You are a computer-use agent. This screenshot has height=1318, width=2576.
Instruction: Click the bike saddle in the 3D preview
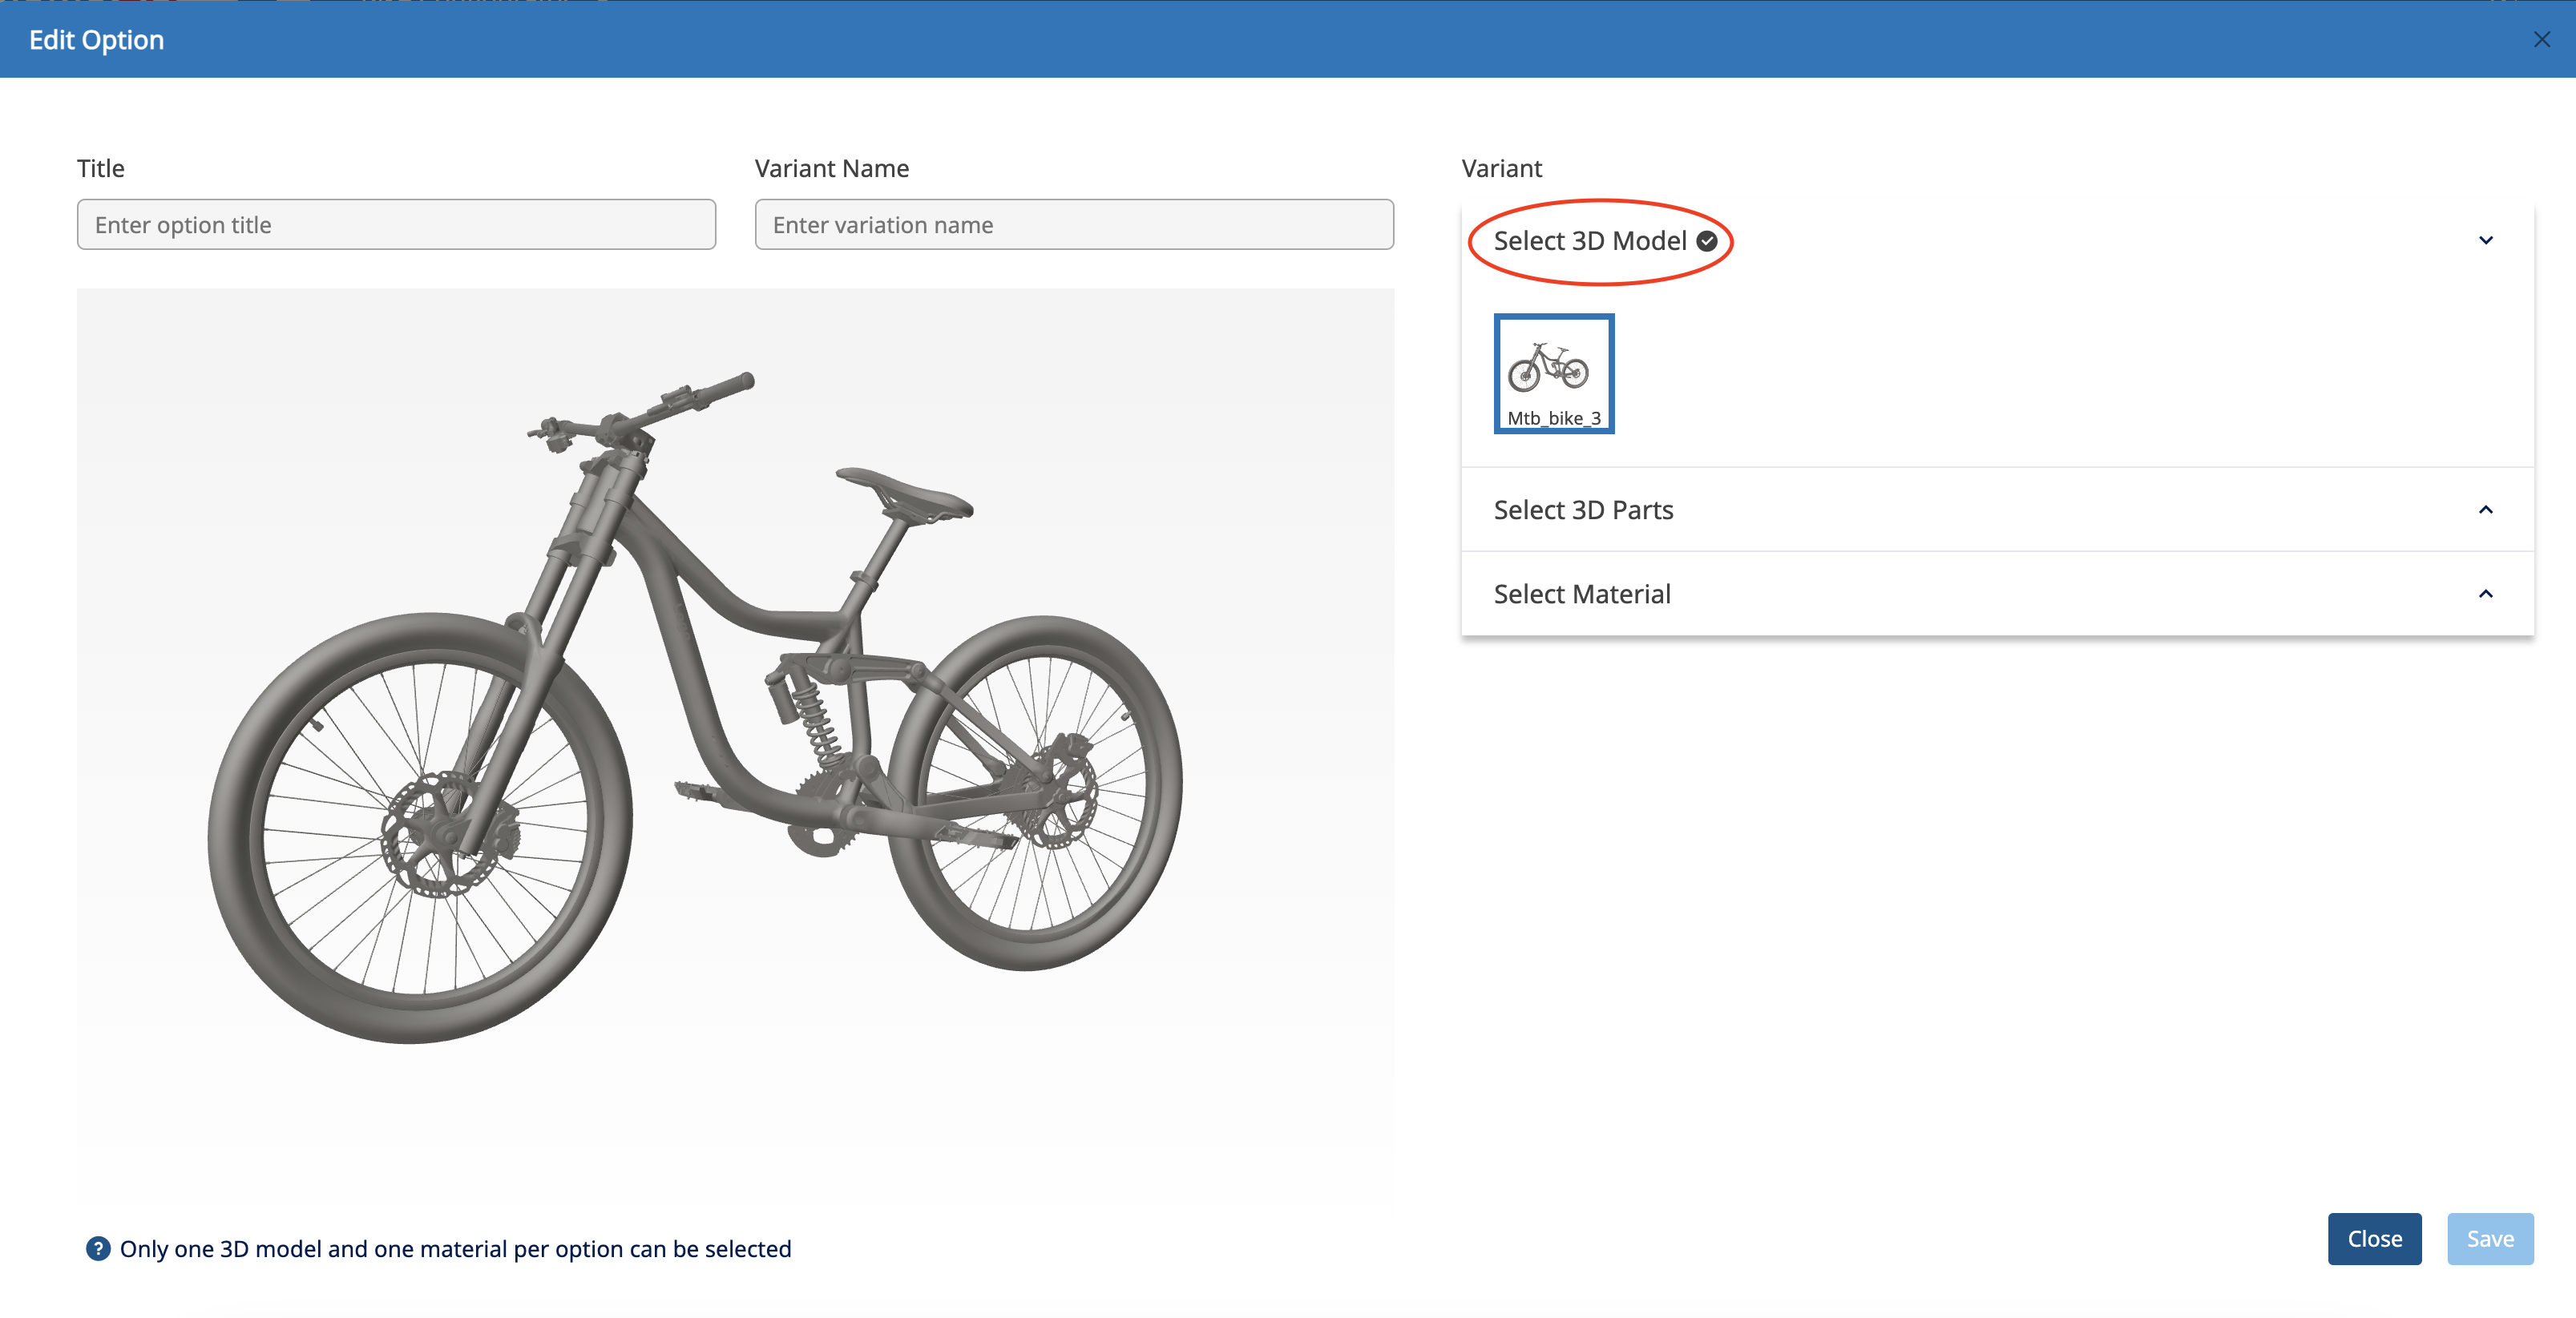point(905,492)
